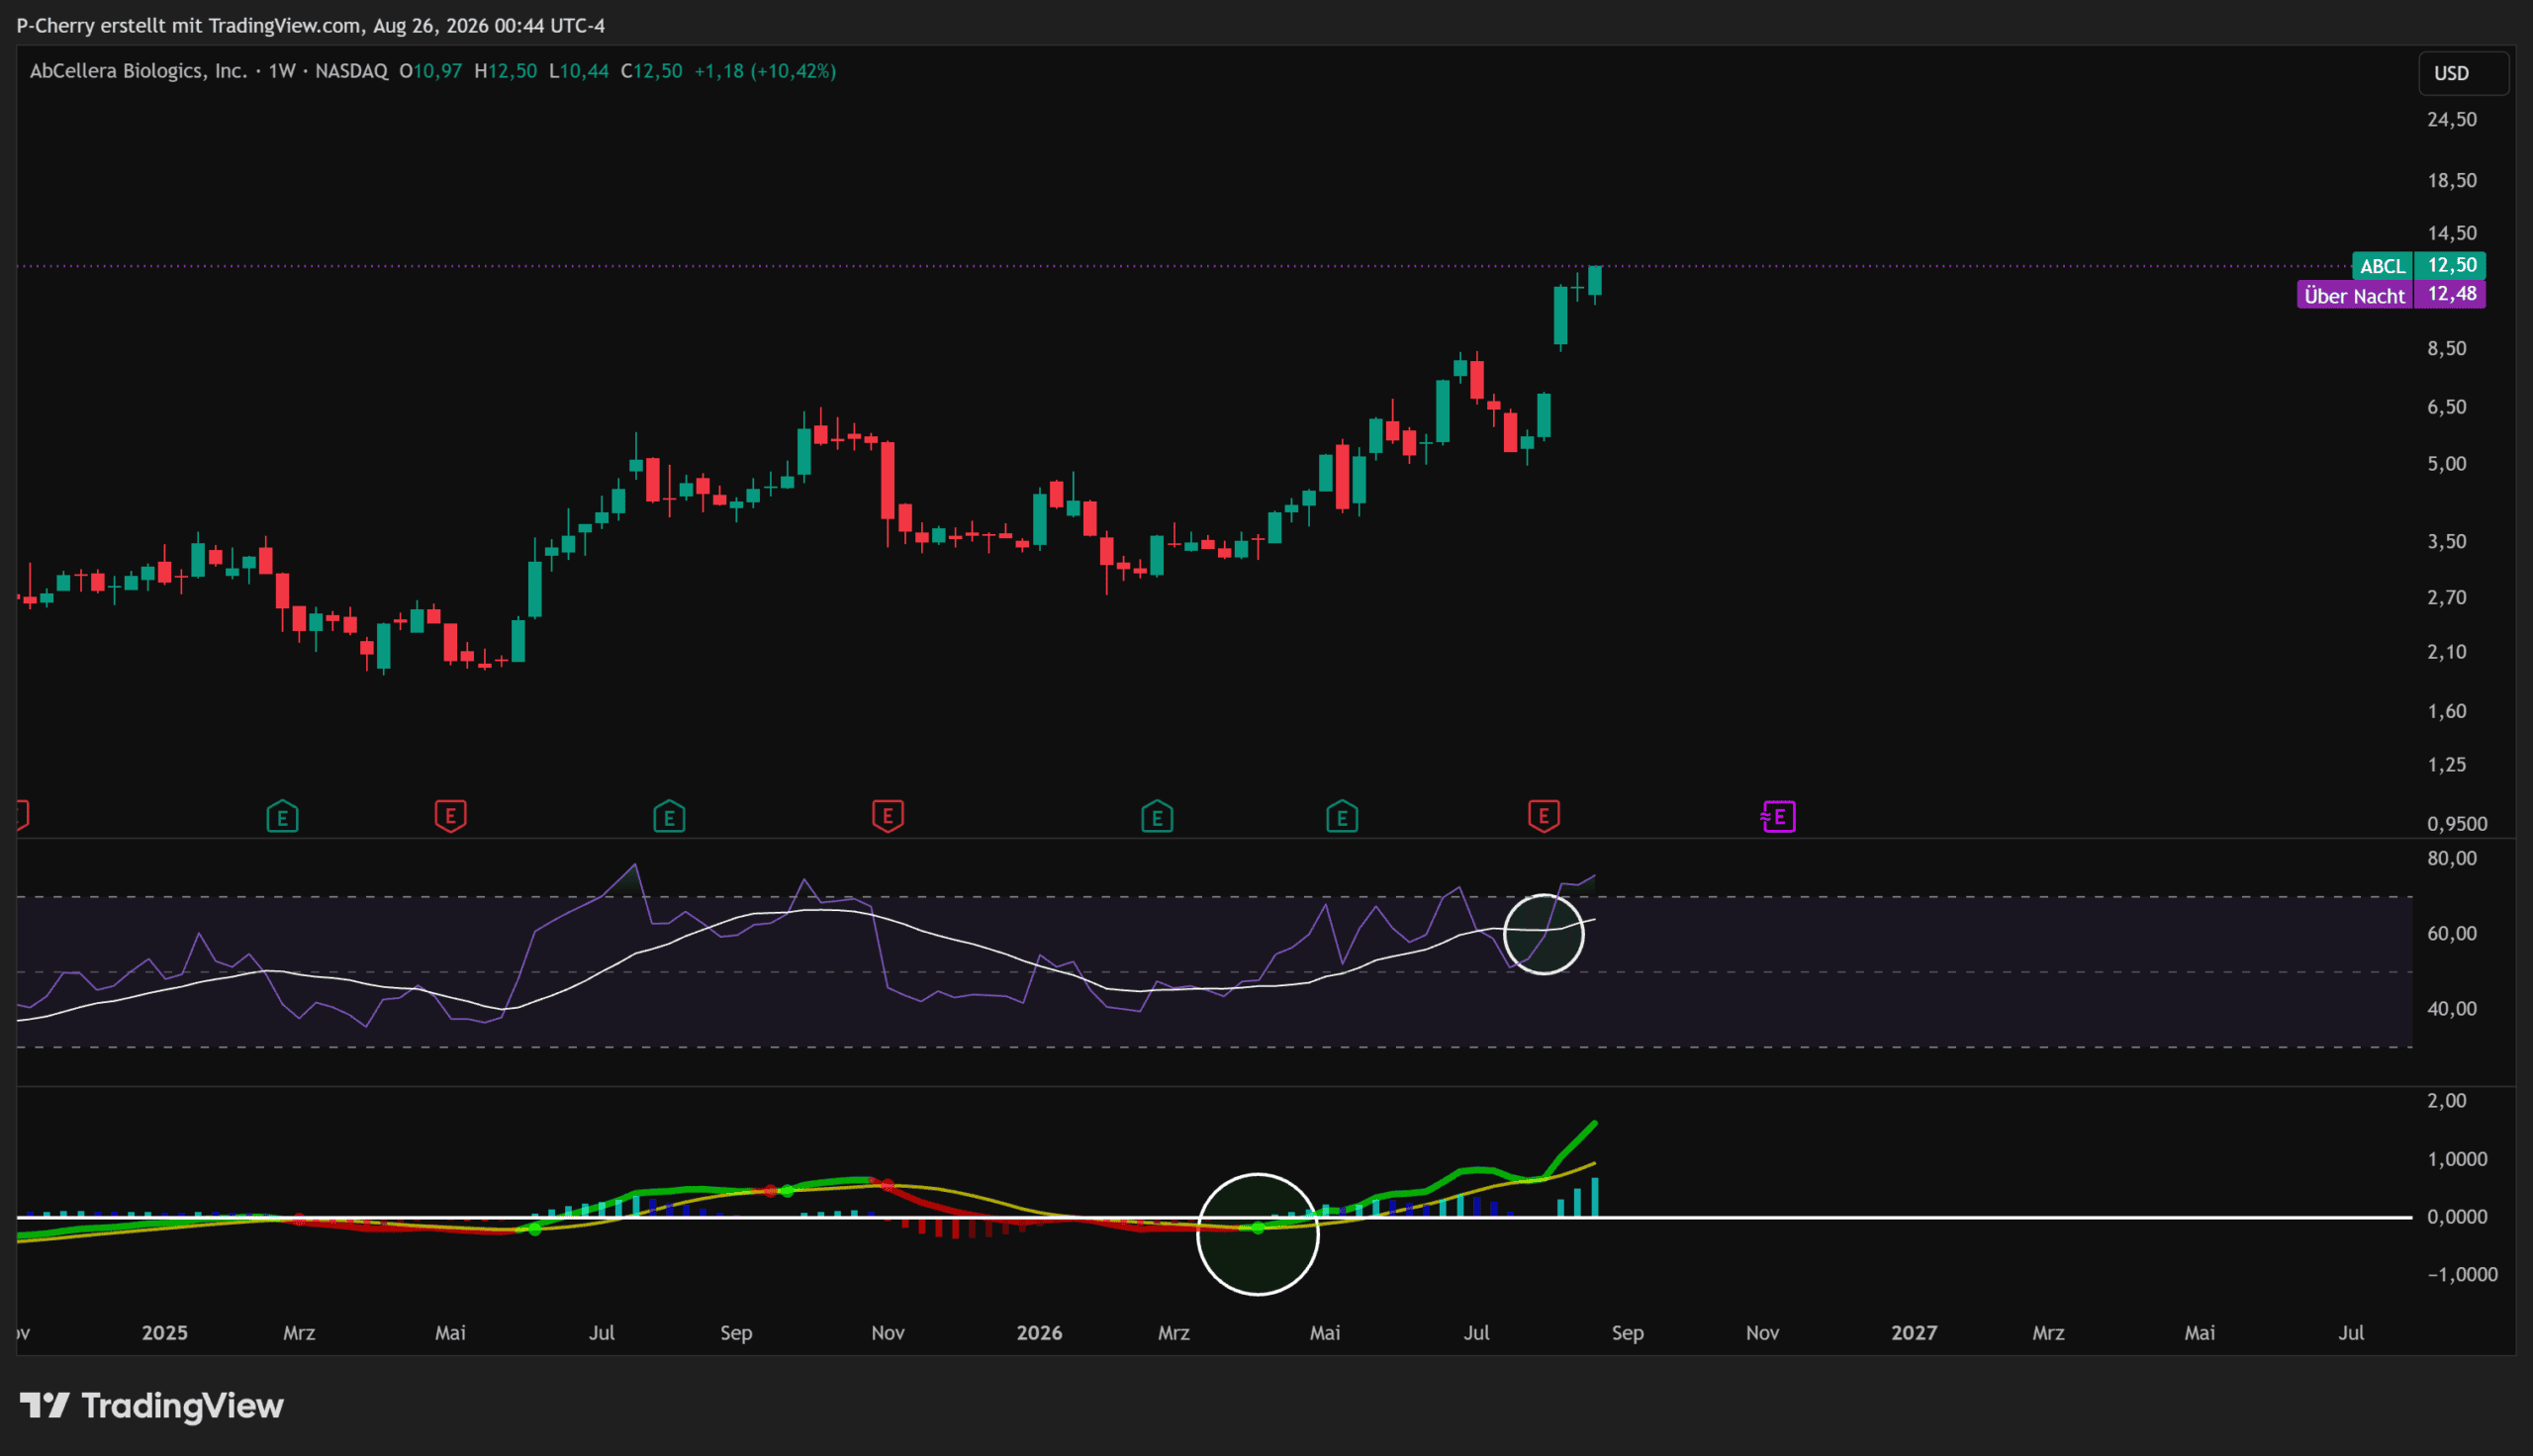2533x1456 pixels.
Task: Click the −1,0000 MACD scale label
Action: (x=2462, y=1275)
